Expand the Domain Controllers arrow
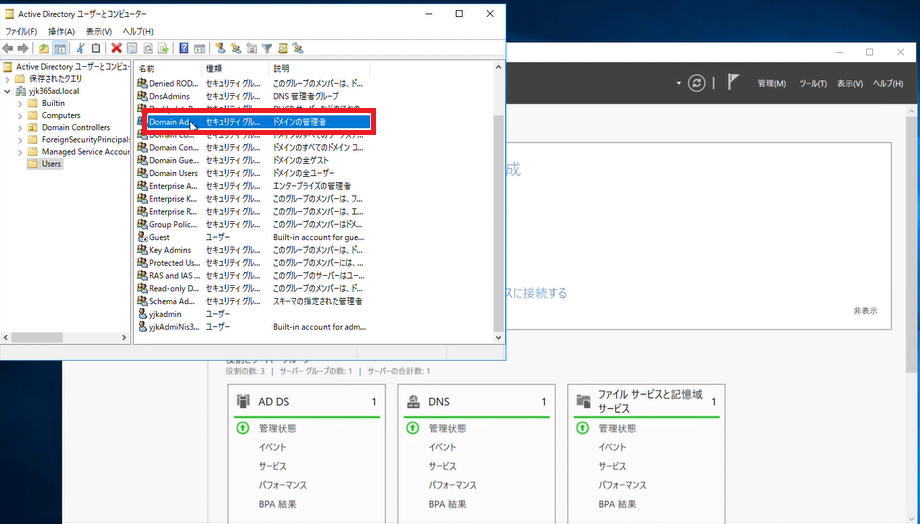Viewport: 920px width, 524px height. [x=20, y=127]
